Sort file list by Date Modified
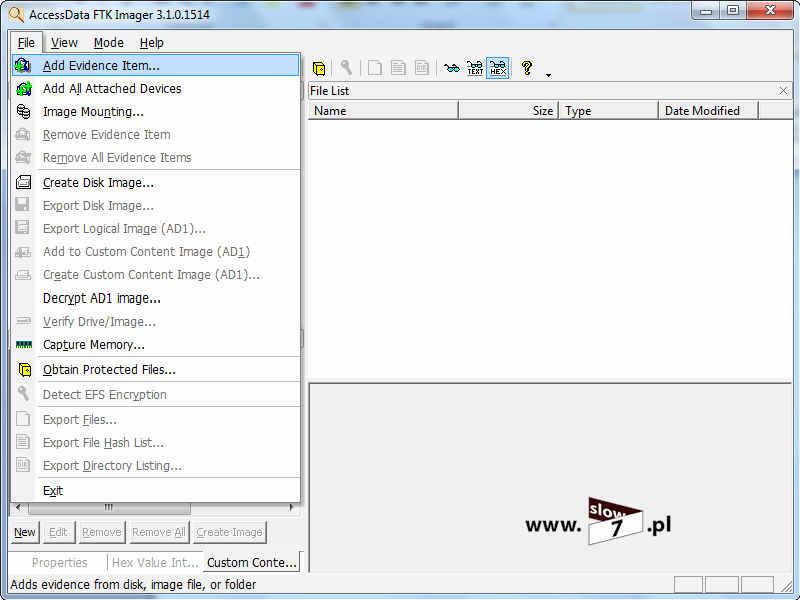 pos(709,111)
